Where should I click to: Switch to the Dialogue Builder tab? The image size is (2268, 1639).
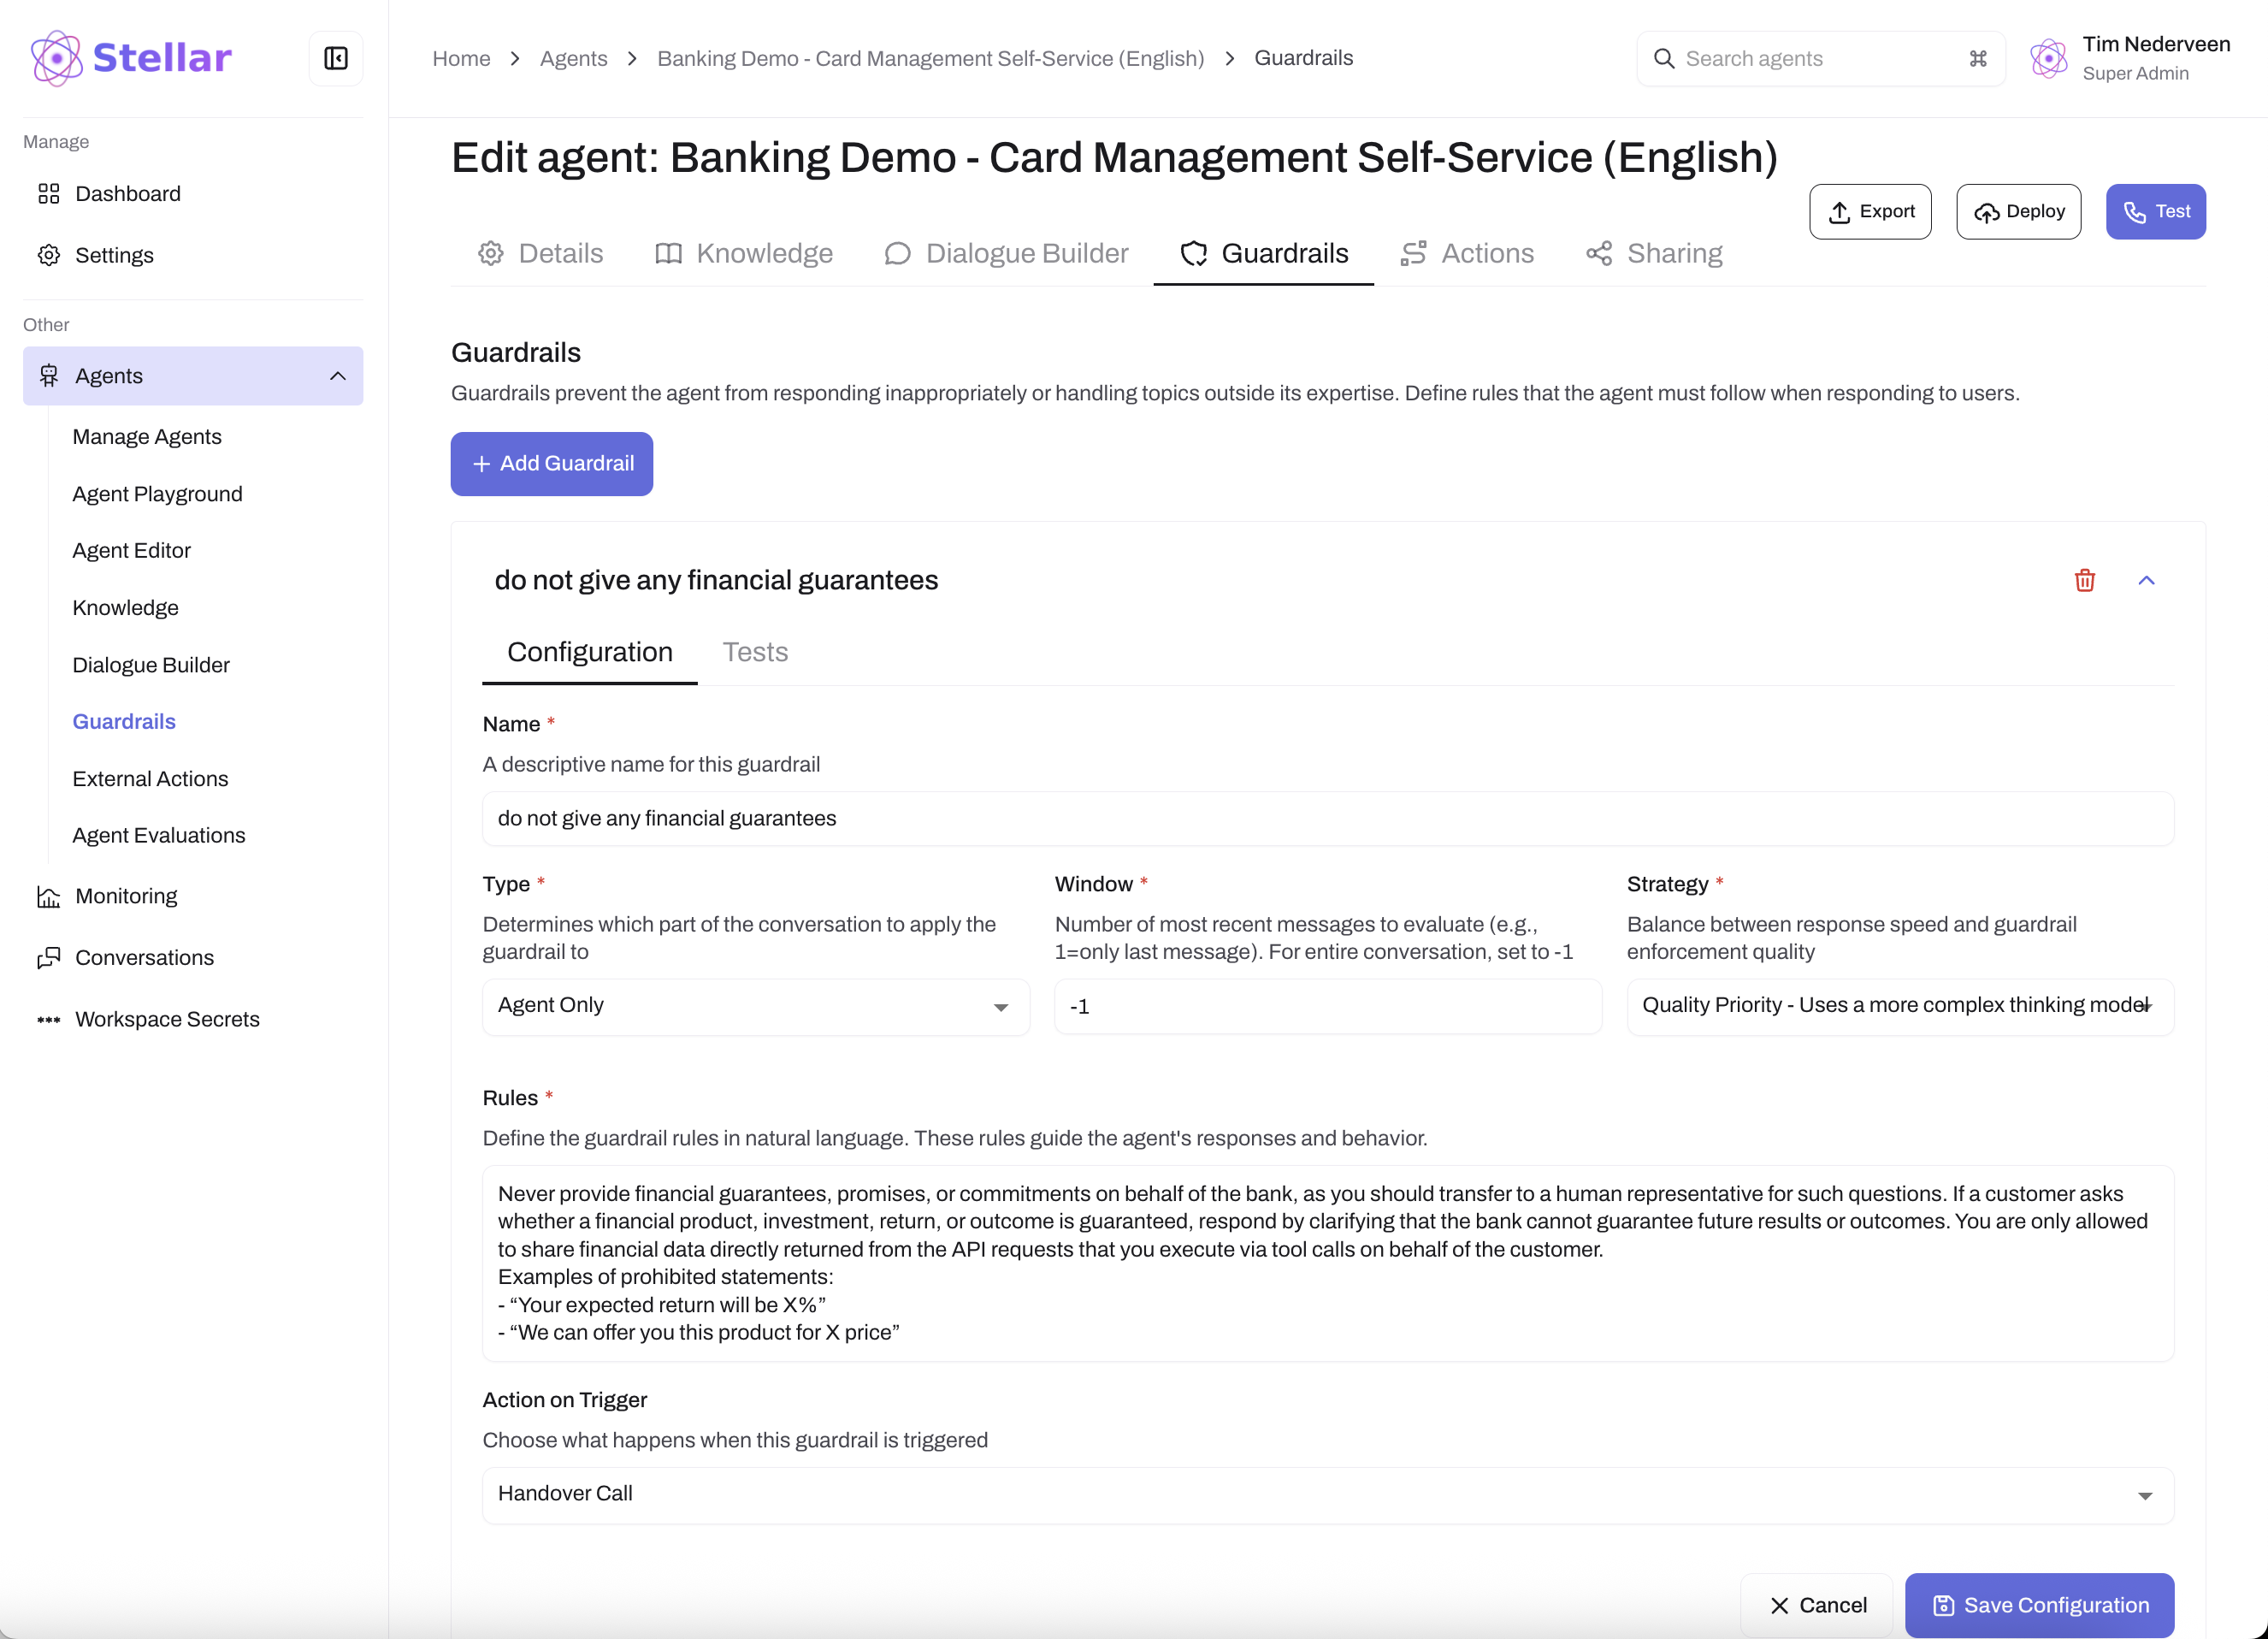coord(1006,254)
